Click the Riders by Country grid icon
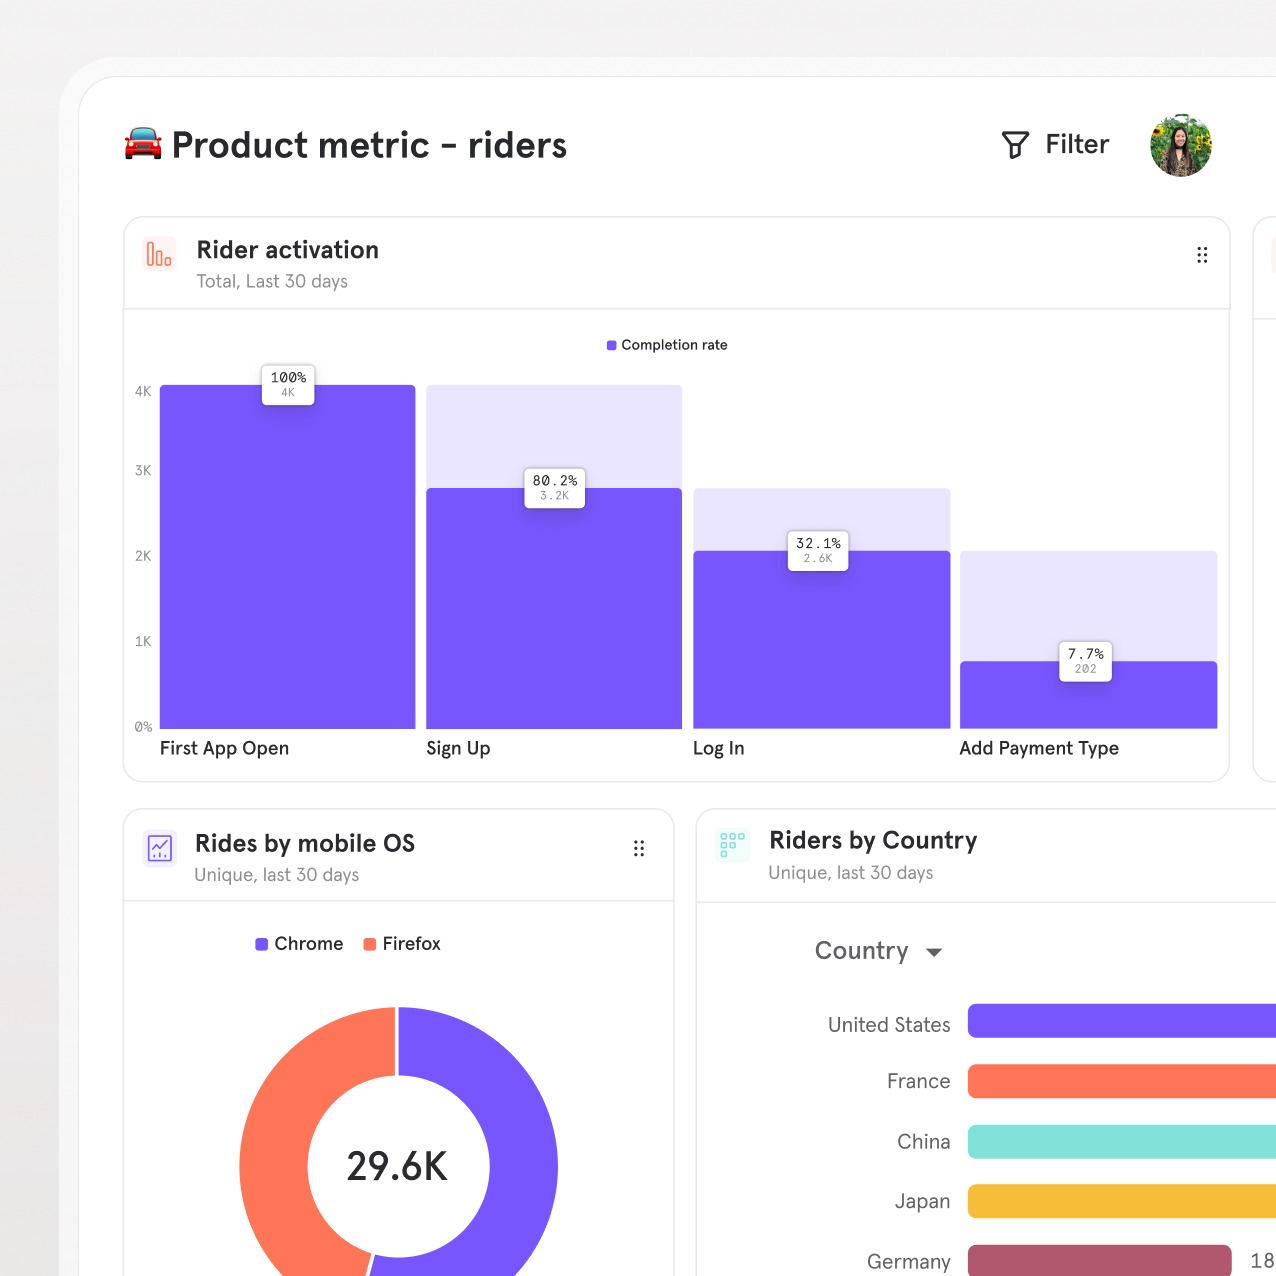Image resolution: width=1276 pixels, height=1276 pixels. point(733,845)
